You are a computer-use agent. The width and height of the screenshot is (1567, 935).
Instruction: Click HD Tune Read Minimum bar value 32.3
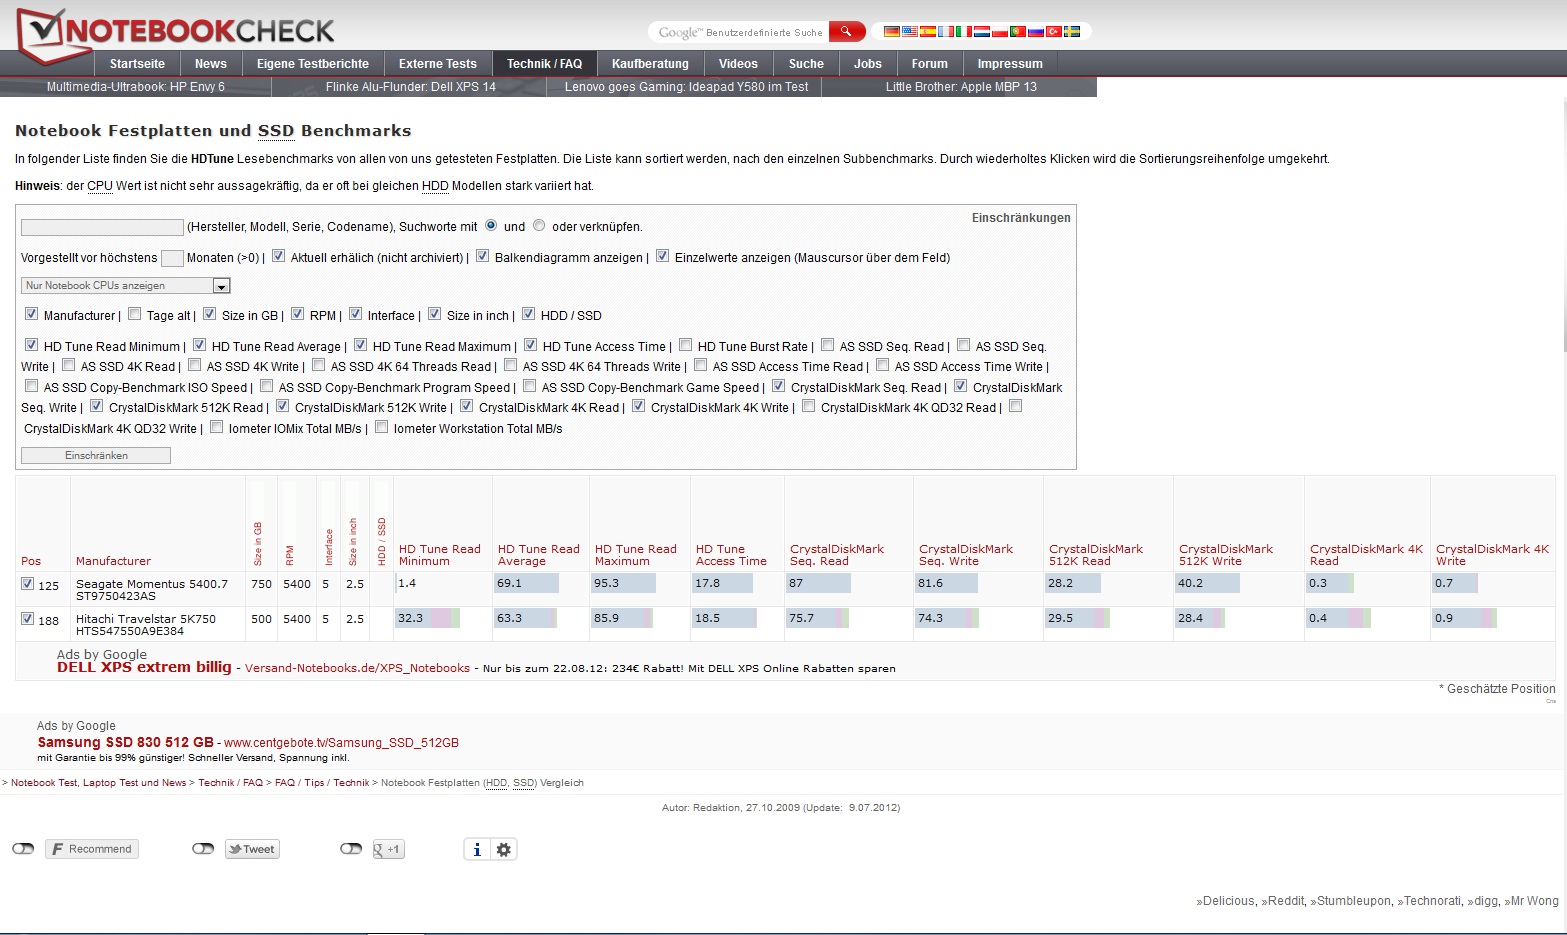coord(428,618)
